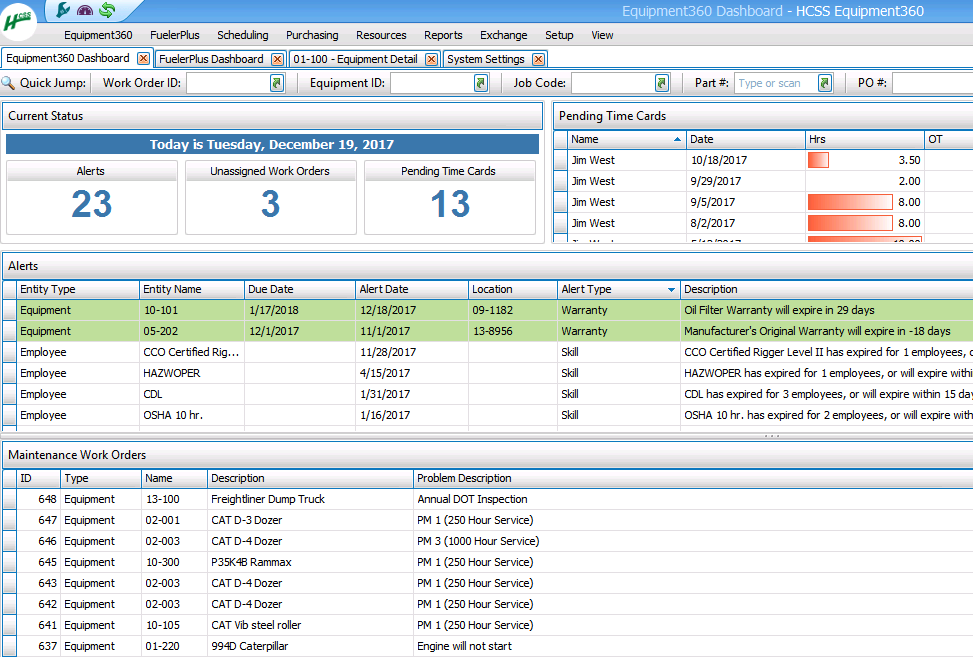Screen dimensions: 973x657
Task: Click the go arrow beside Work Order ID
Action: click(277, 83)
